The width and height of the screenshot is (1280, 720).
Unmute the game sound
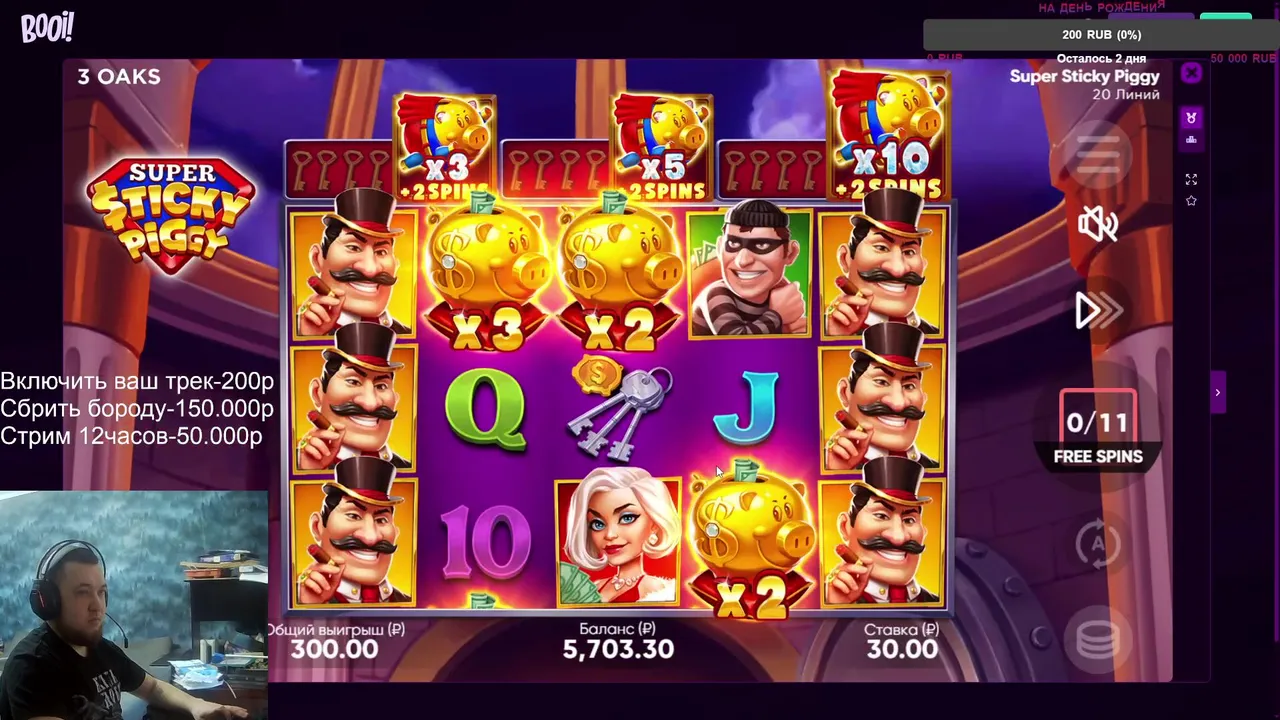[1097, 225]
